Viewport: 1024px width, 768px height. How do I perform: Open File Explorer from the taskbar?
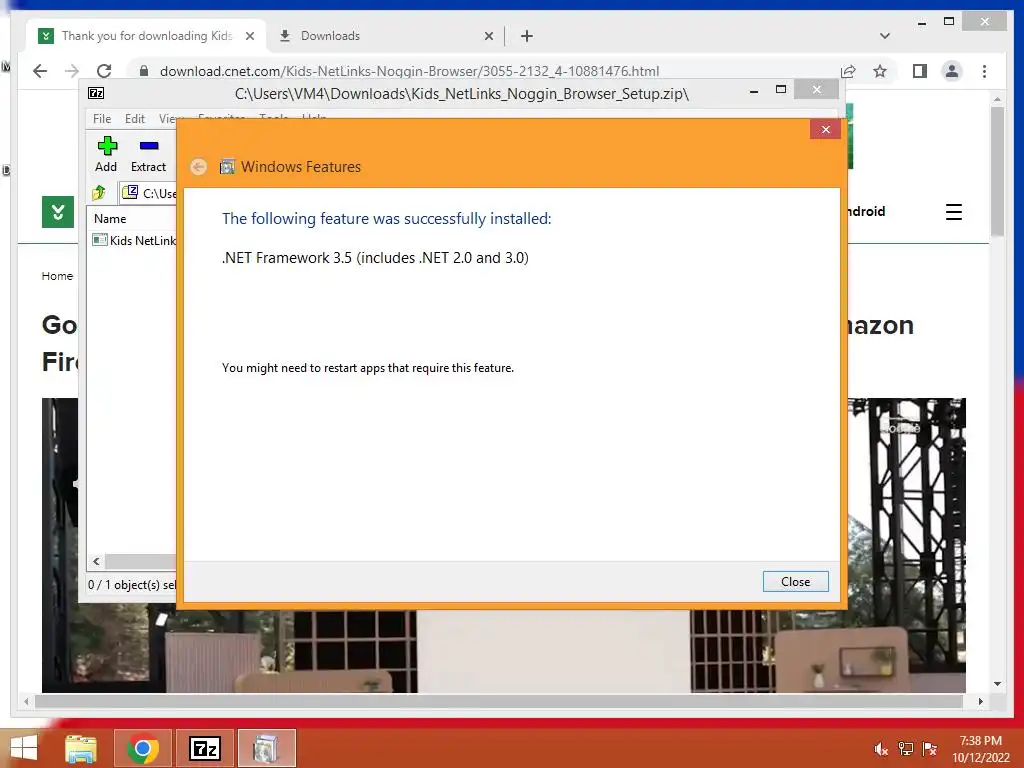81,748
